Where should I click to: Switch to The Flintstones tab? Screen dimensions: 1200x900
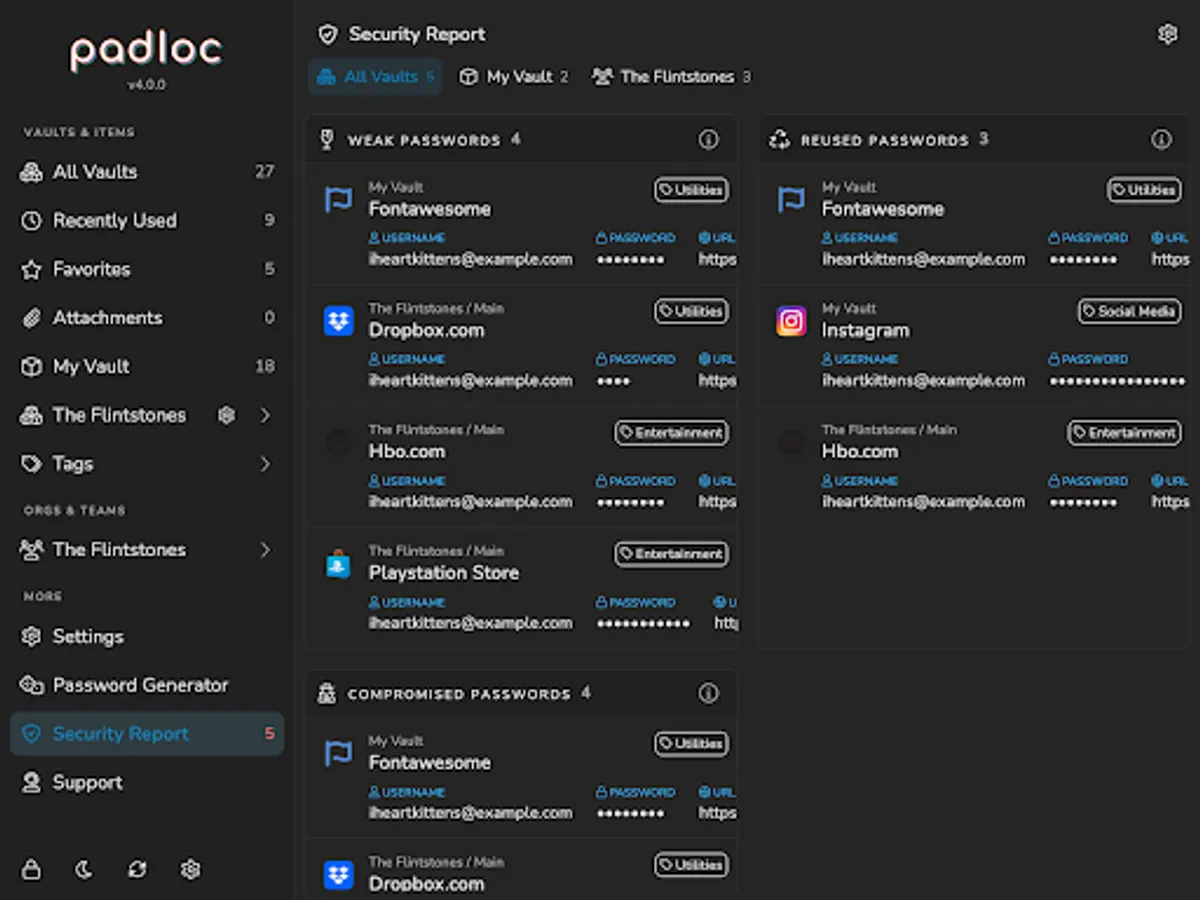tap(671, 77)
